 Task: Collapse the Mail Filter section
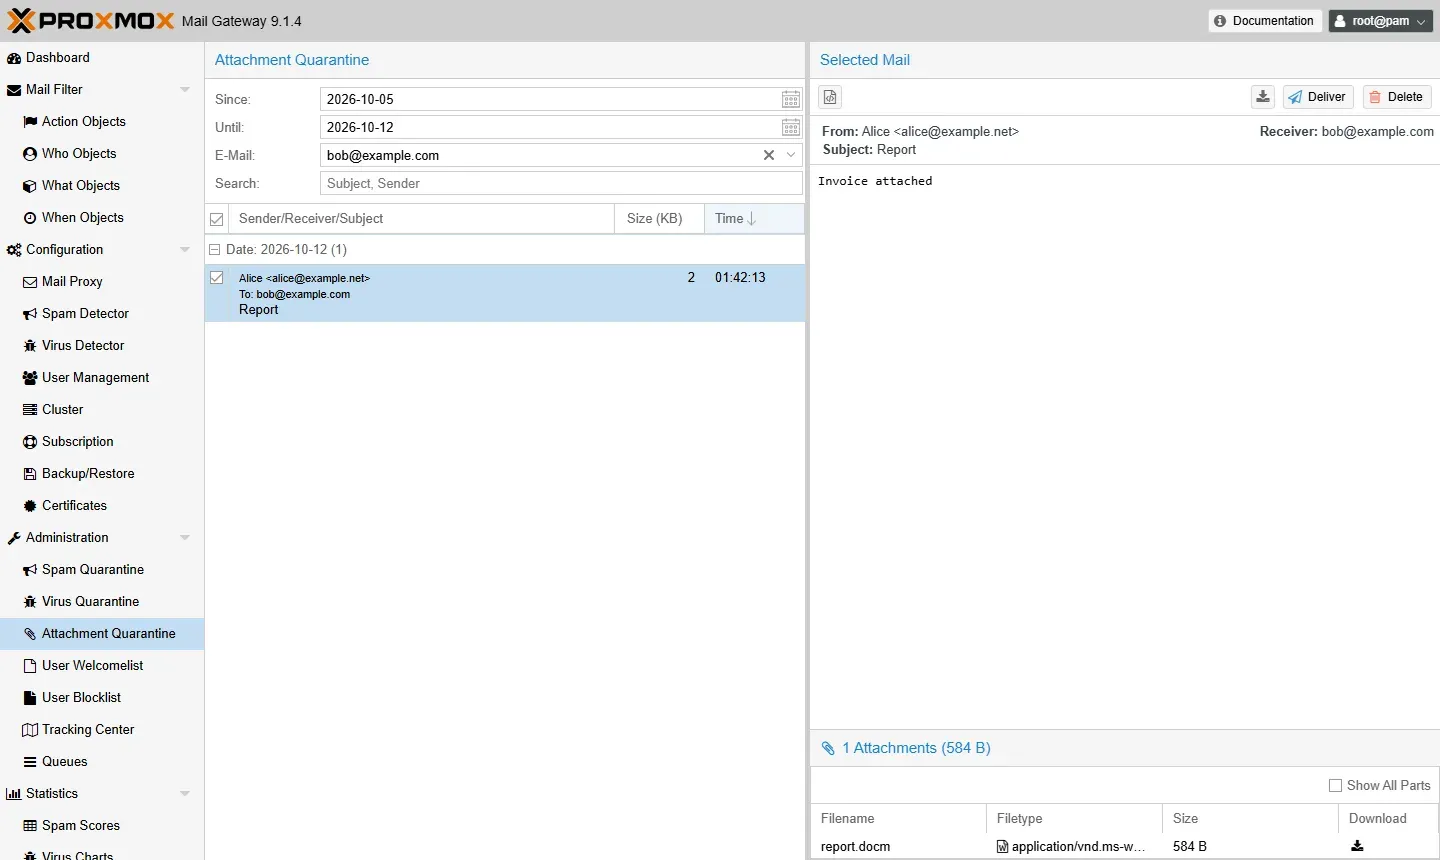click(185, 89)
